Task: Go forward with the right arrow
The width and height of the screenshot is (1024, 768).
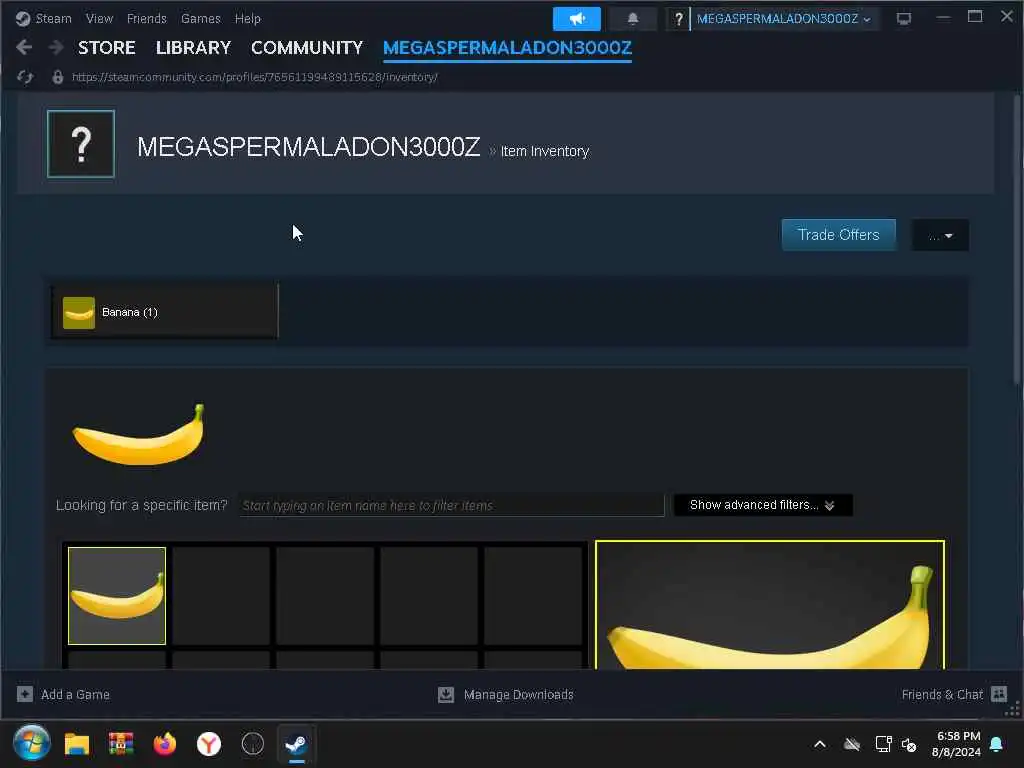Action: coord(56,47)
